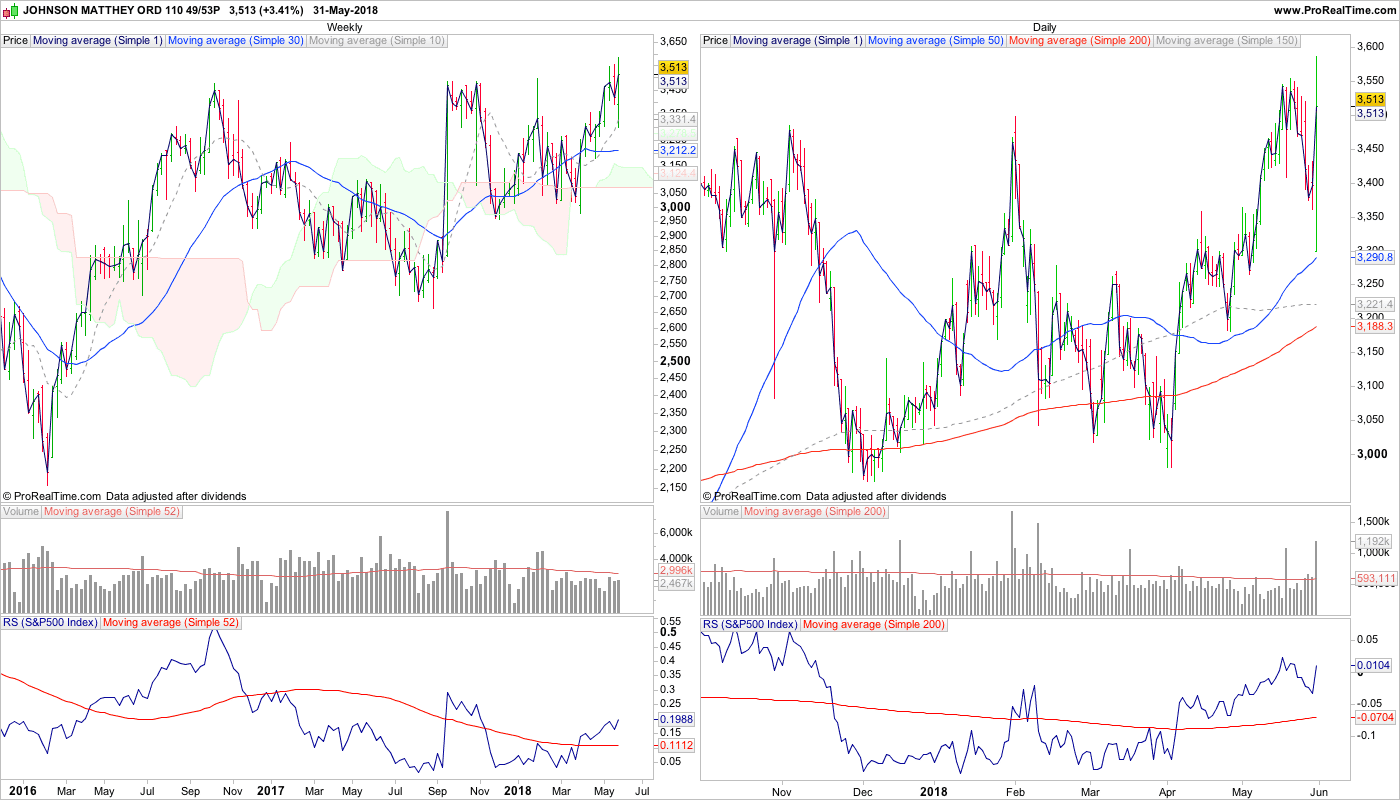Click the red -0.0704 RS average value
This screenshot has height=800, width=1400.
coord(1376,717)
